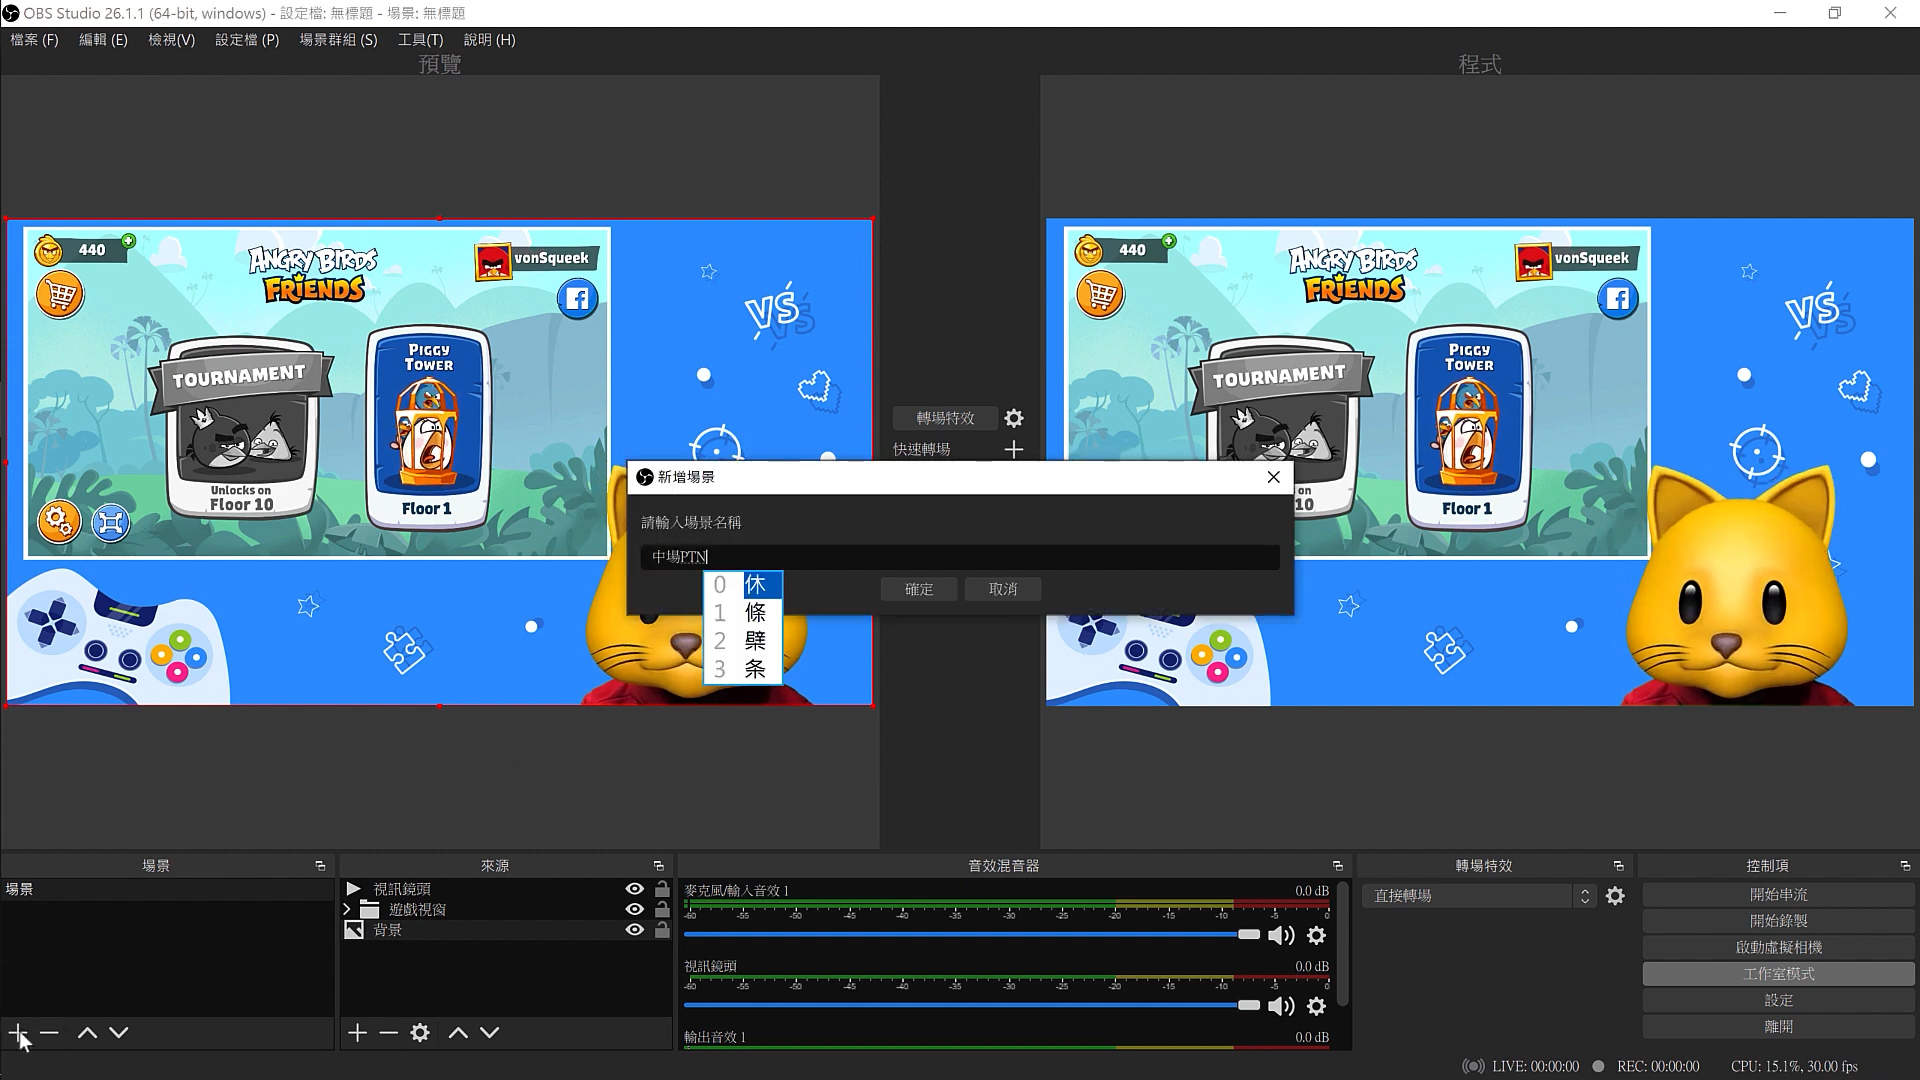Open transition properties gear beside 直接轉場
Screen dimensions: 1920x1080
[x=1615, y=896]
